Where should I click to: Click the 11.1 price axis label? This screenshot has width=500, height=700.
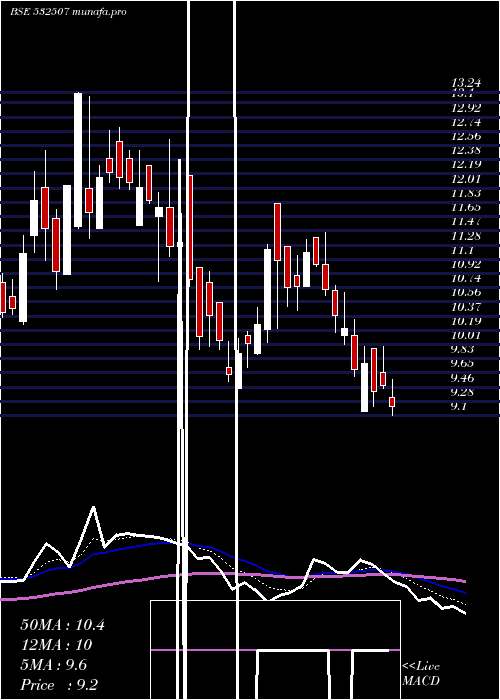coord(463,250)
